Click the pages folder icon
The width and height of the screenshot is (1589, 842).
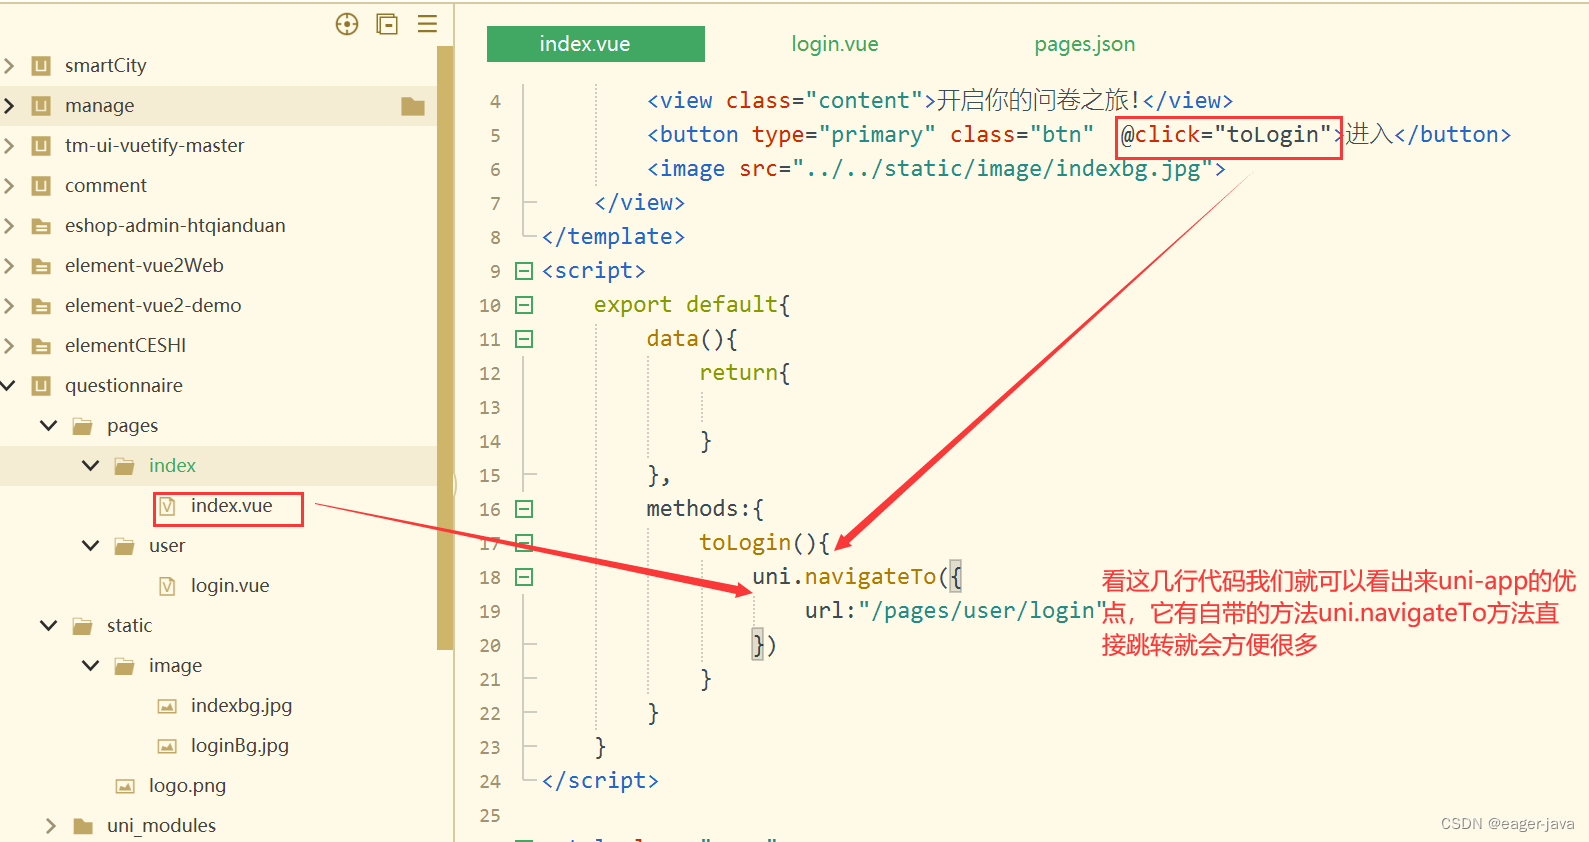pos(83,426)
